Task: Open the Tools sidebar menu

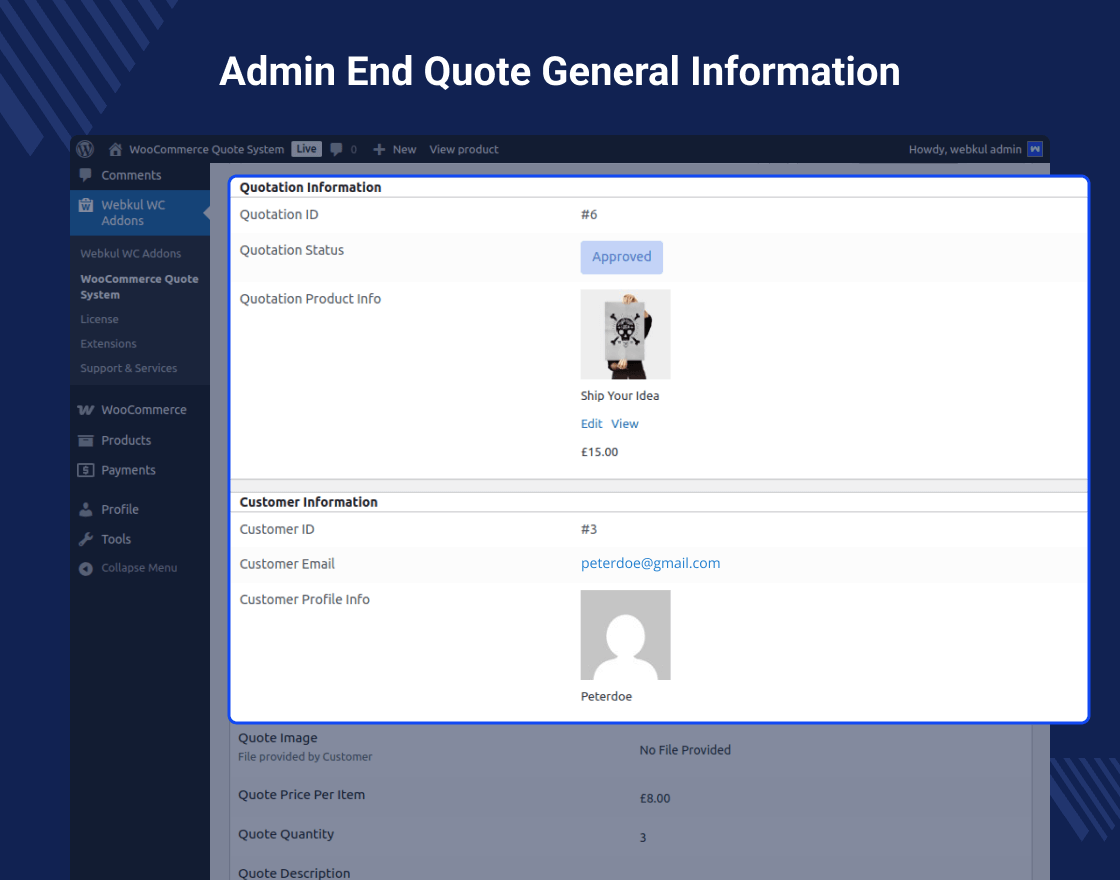Action: point(116,539)
